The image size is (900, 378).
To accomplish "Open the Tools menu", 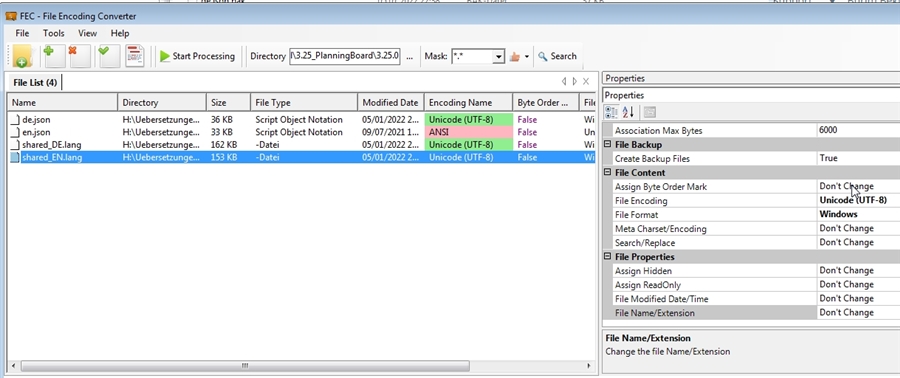I will 53,33.
